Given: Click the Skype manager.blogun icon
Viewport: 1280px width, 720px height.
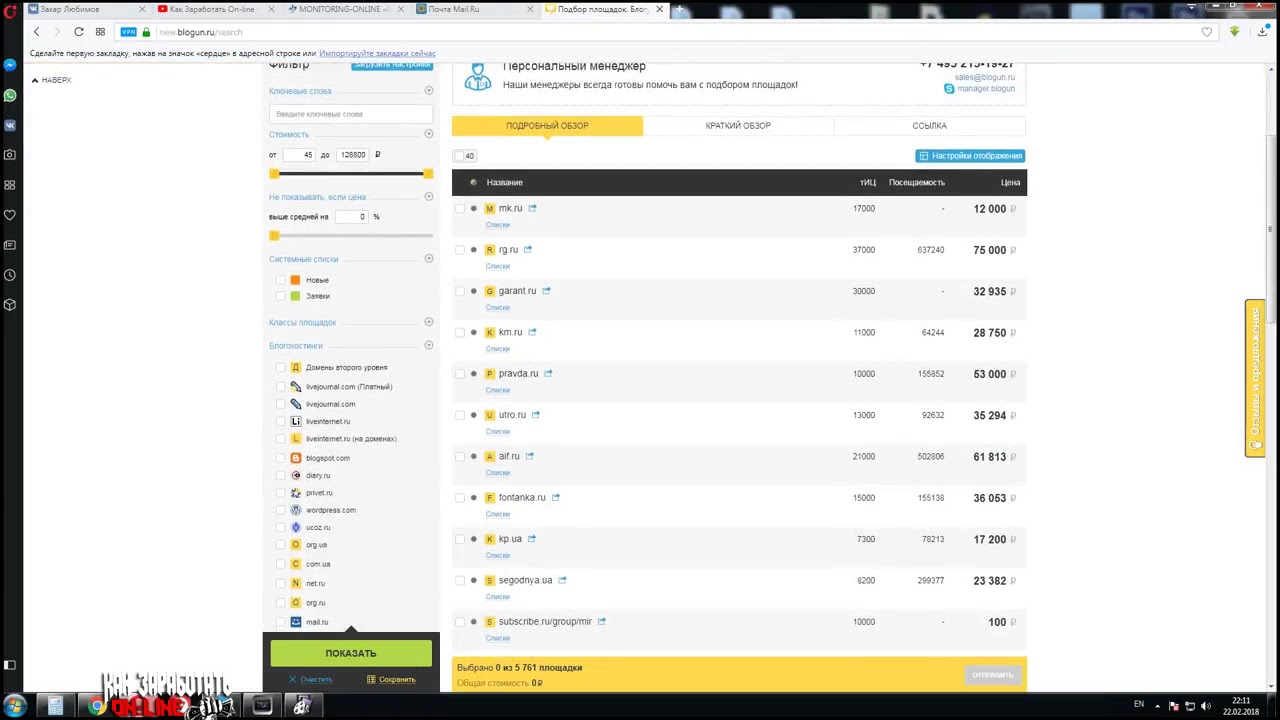Looking at the screenshot, I should tap(949, 89).
